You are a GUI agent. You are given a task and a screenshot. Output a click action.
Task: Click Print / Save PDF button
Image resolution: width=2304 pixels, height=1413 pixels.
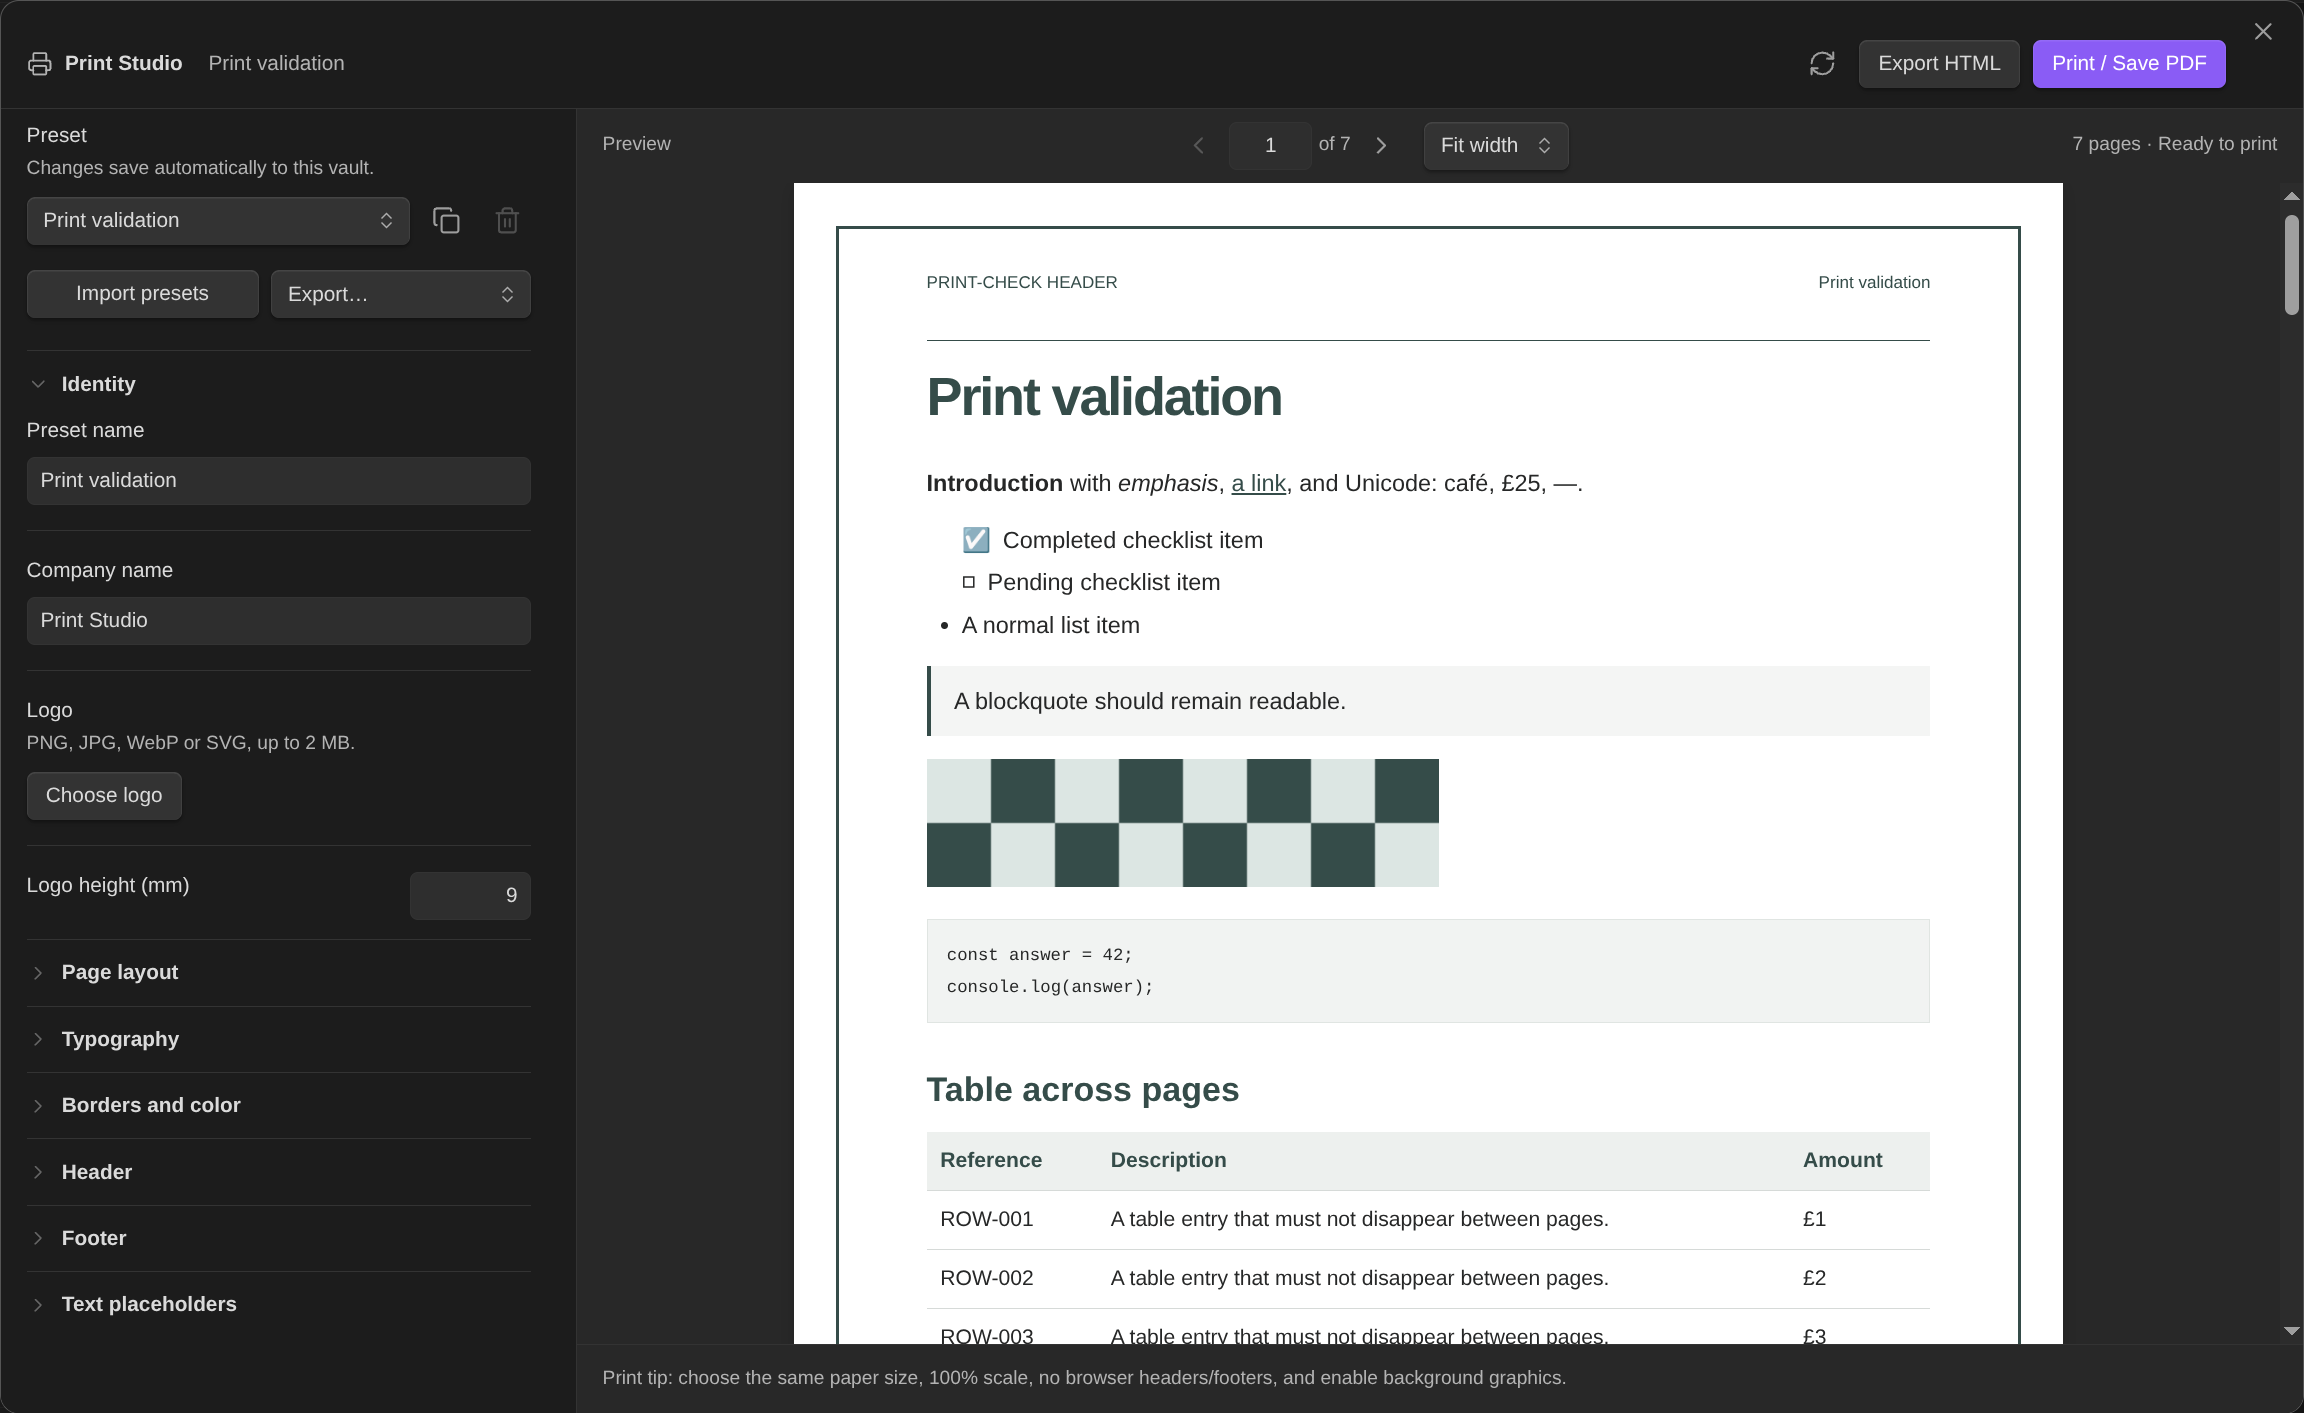[x=2129, y=64]
